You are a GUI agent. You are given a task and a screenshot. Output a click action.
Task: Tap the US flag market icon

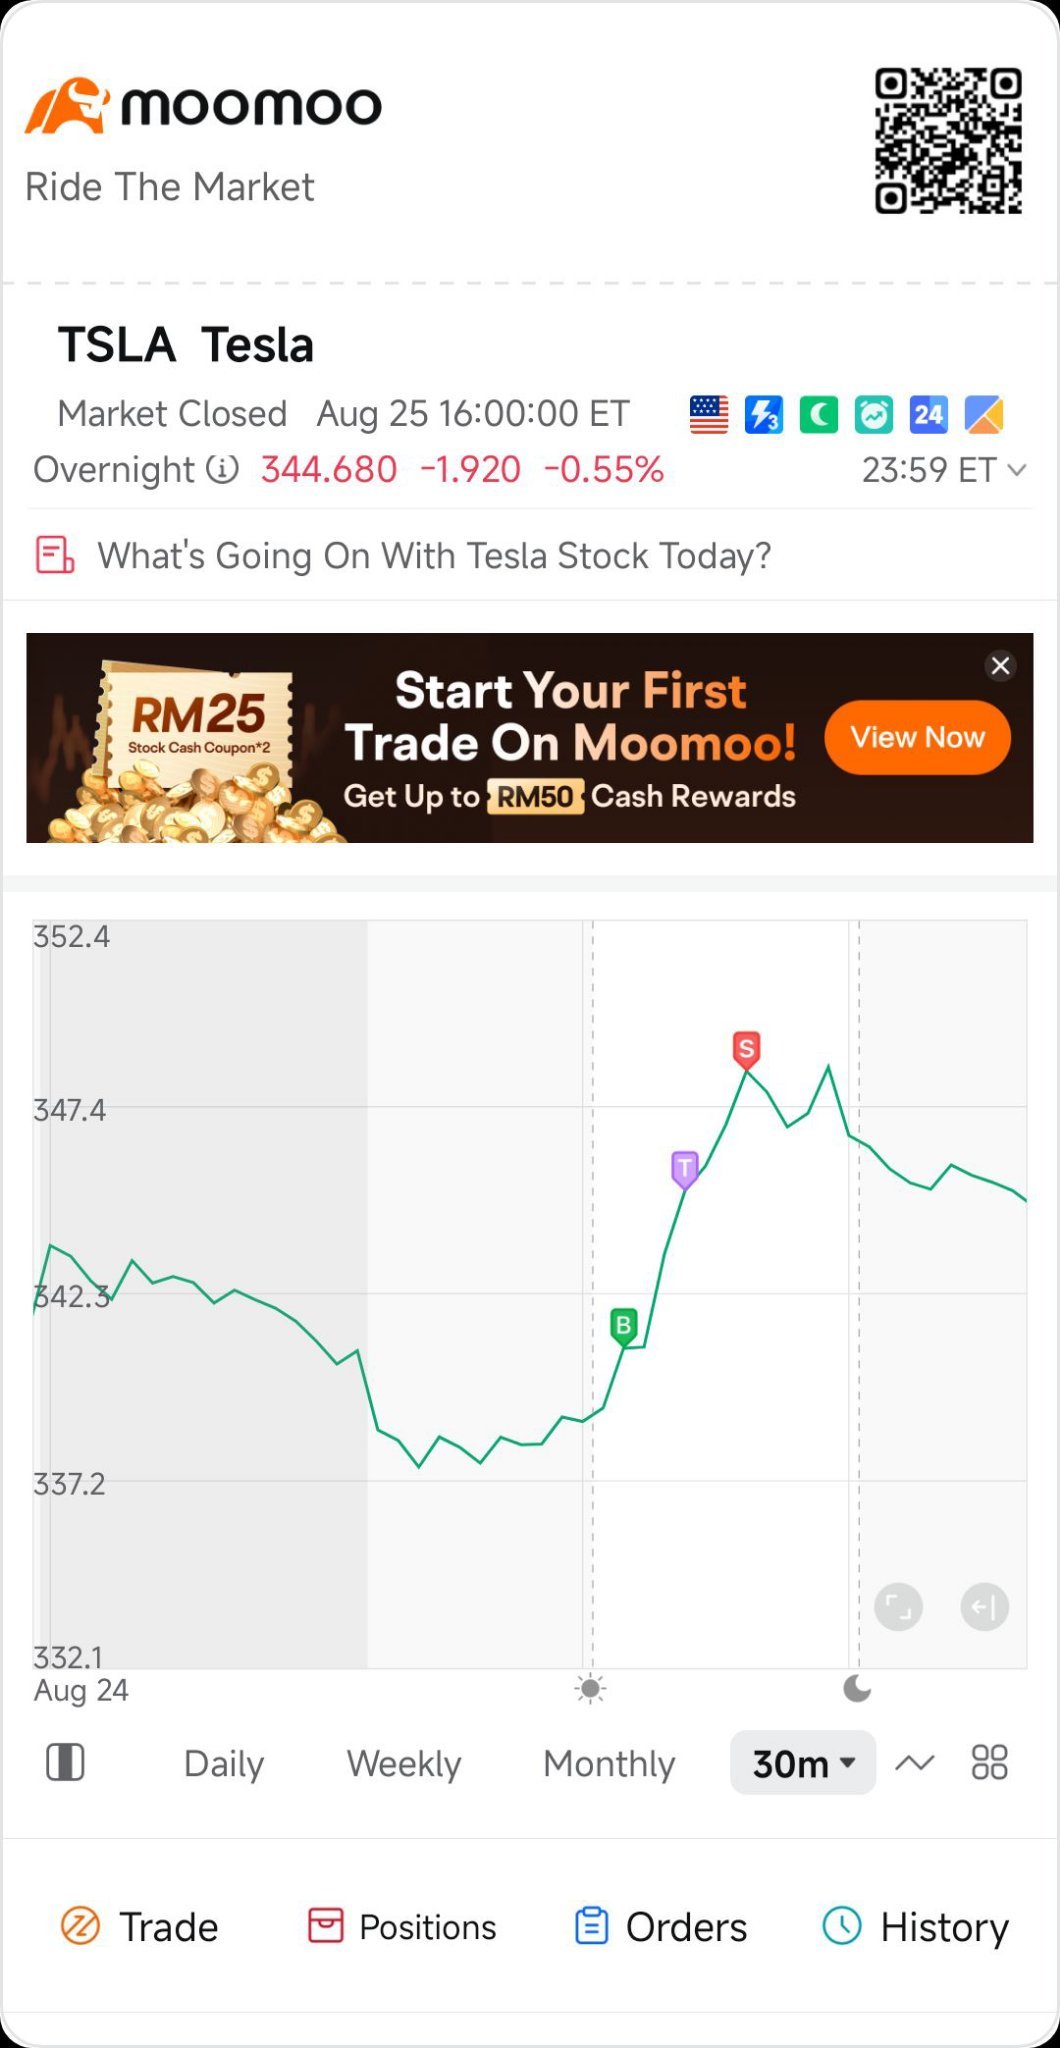point(709,414)
